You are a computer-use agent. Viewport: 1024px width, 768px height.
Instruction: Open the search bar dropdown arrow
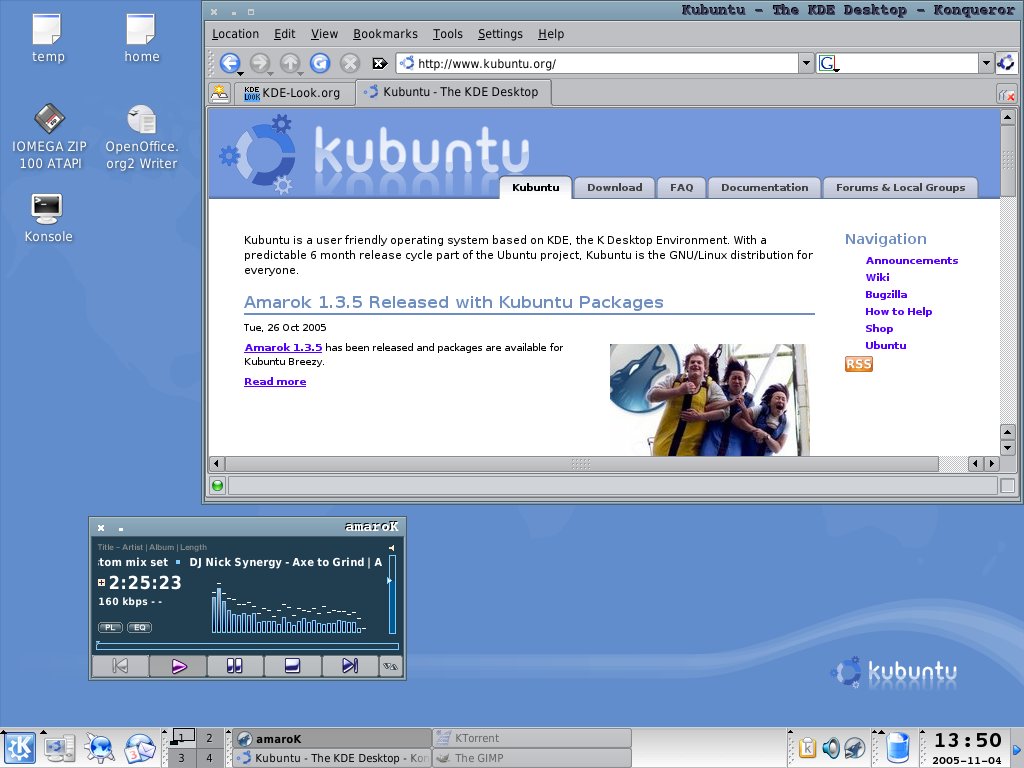(x=986, y=63)
